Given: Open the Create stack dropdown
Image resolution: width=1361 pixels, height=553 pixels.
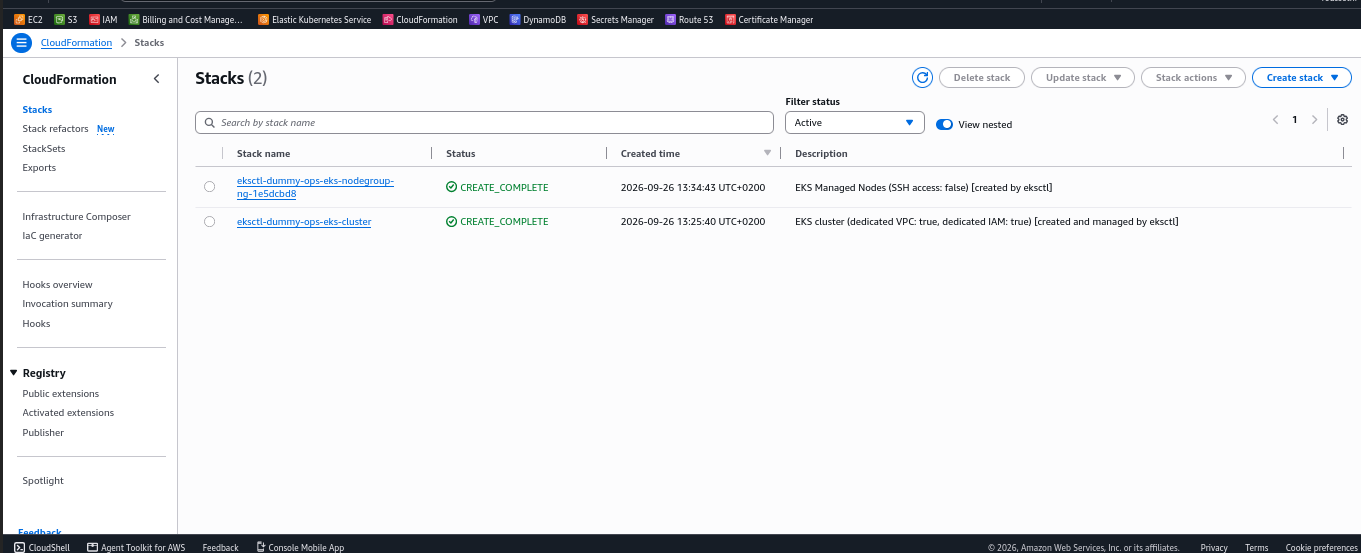Looking at the screenshot, I should click(1301, 77).
